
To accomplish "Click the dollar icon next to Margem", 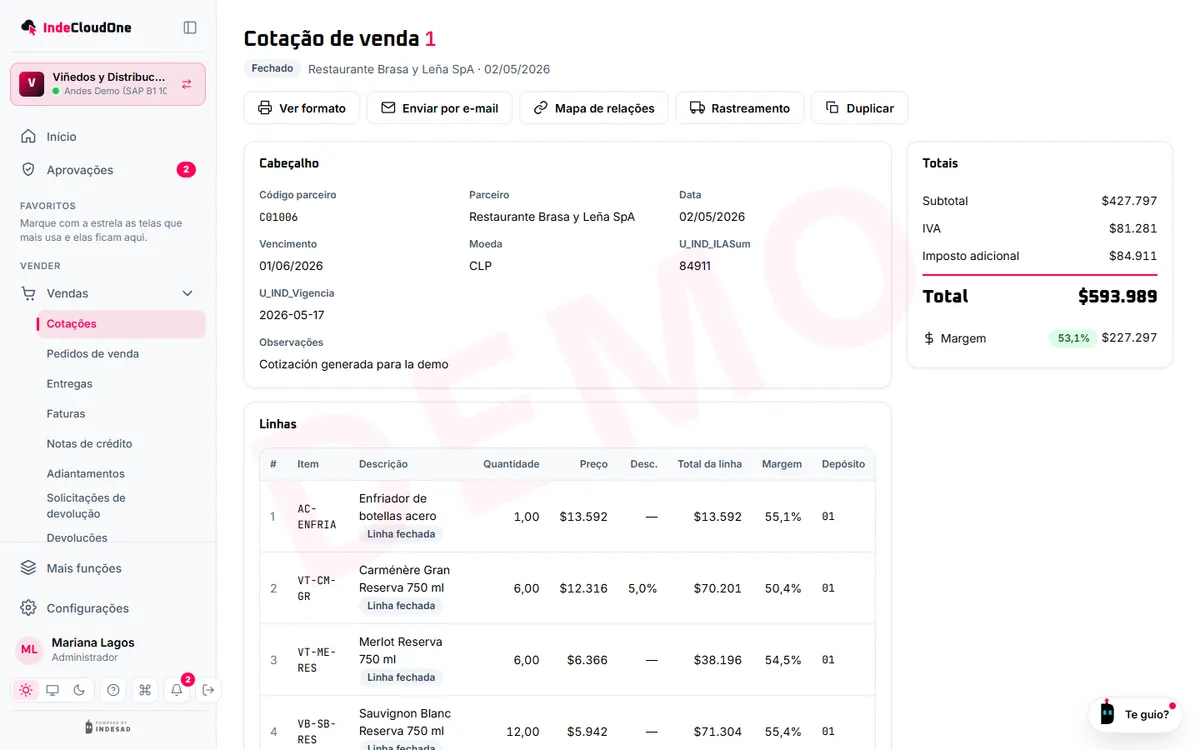I will tap(929, 339).
